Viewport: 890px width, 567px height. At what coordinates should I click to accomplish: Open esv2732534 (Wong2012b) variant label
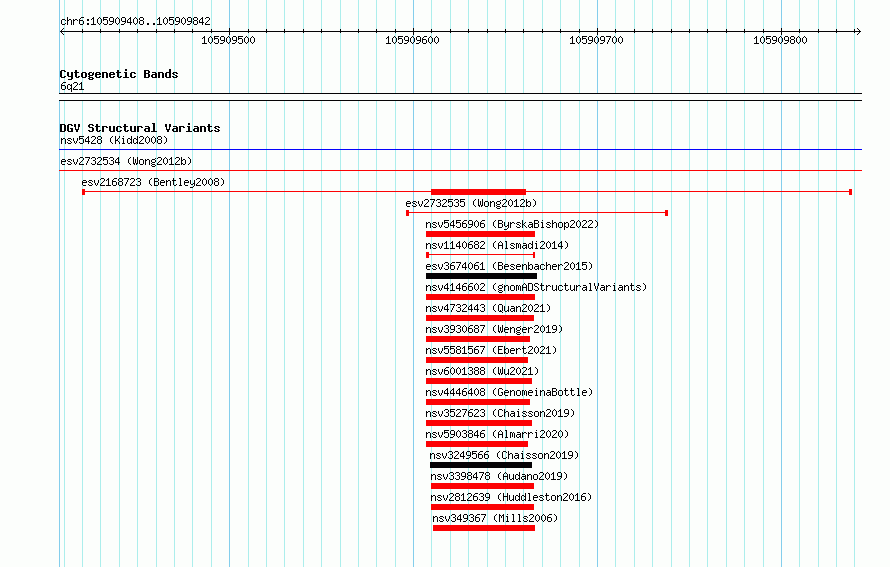pyautogui.click(x=126, y=161)
